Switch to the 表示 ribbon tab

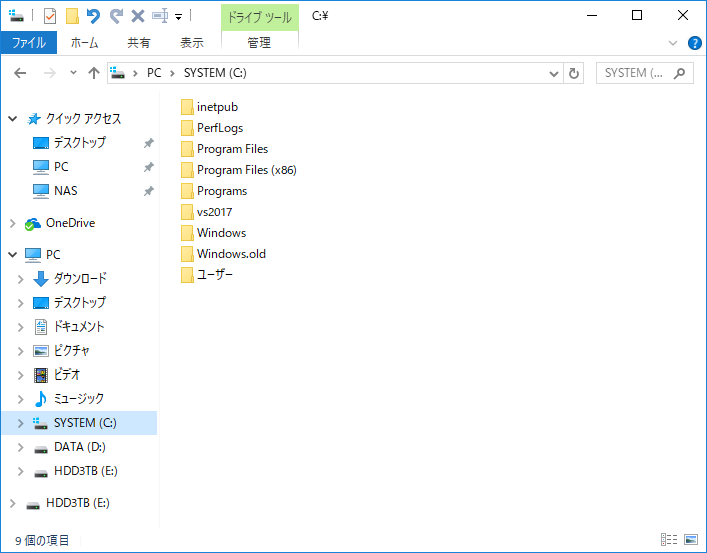pos(192,42)
